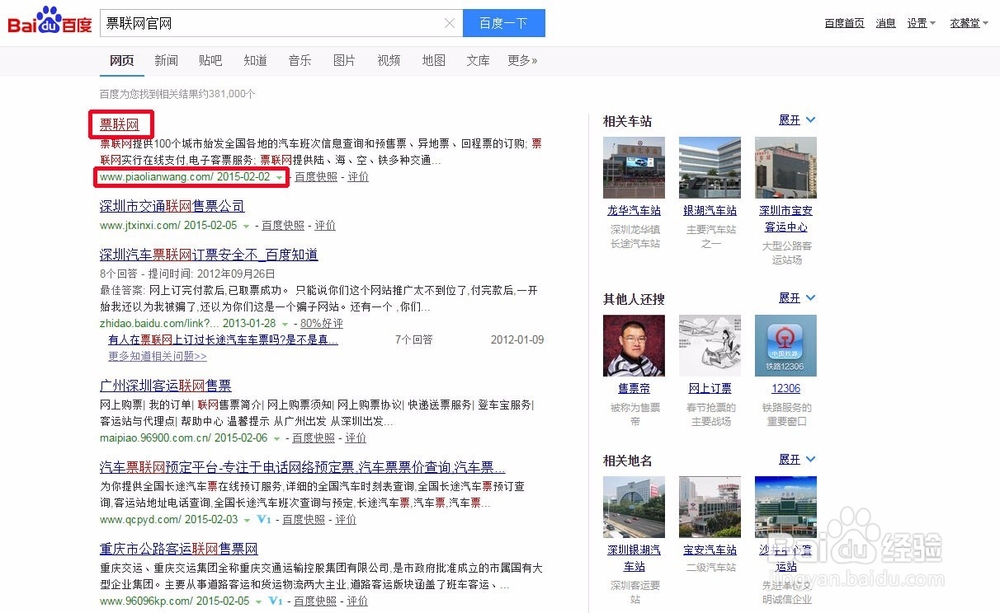Click the 铁路12306 app icon
Image resolution: width=1000 pixels, height=613 pixels.
(786, 345)
